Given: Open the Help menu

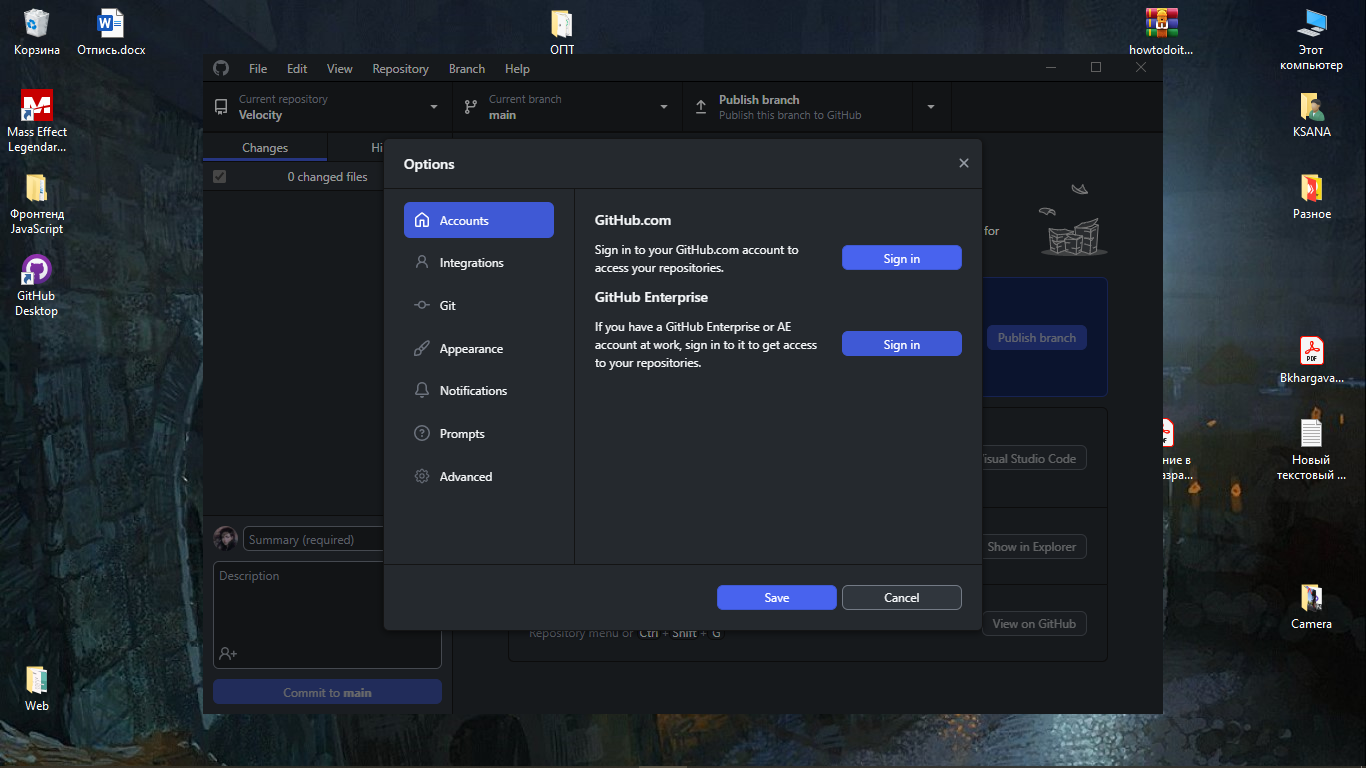Looking at the screenshot, I should click(517, 69).
